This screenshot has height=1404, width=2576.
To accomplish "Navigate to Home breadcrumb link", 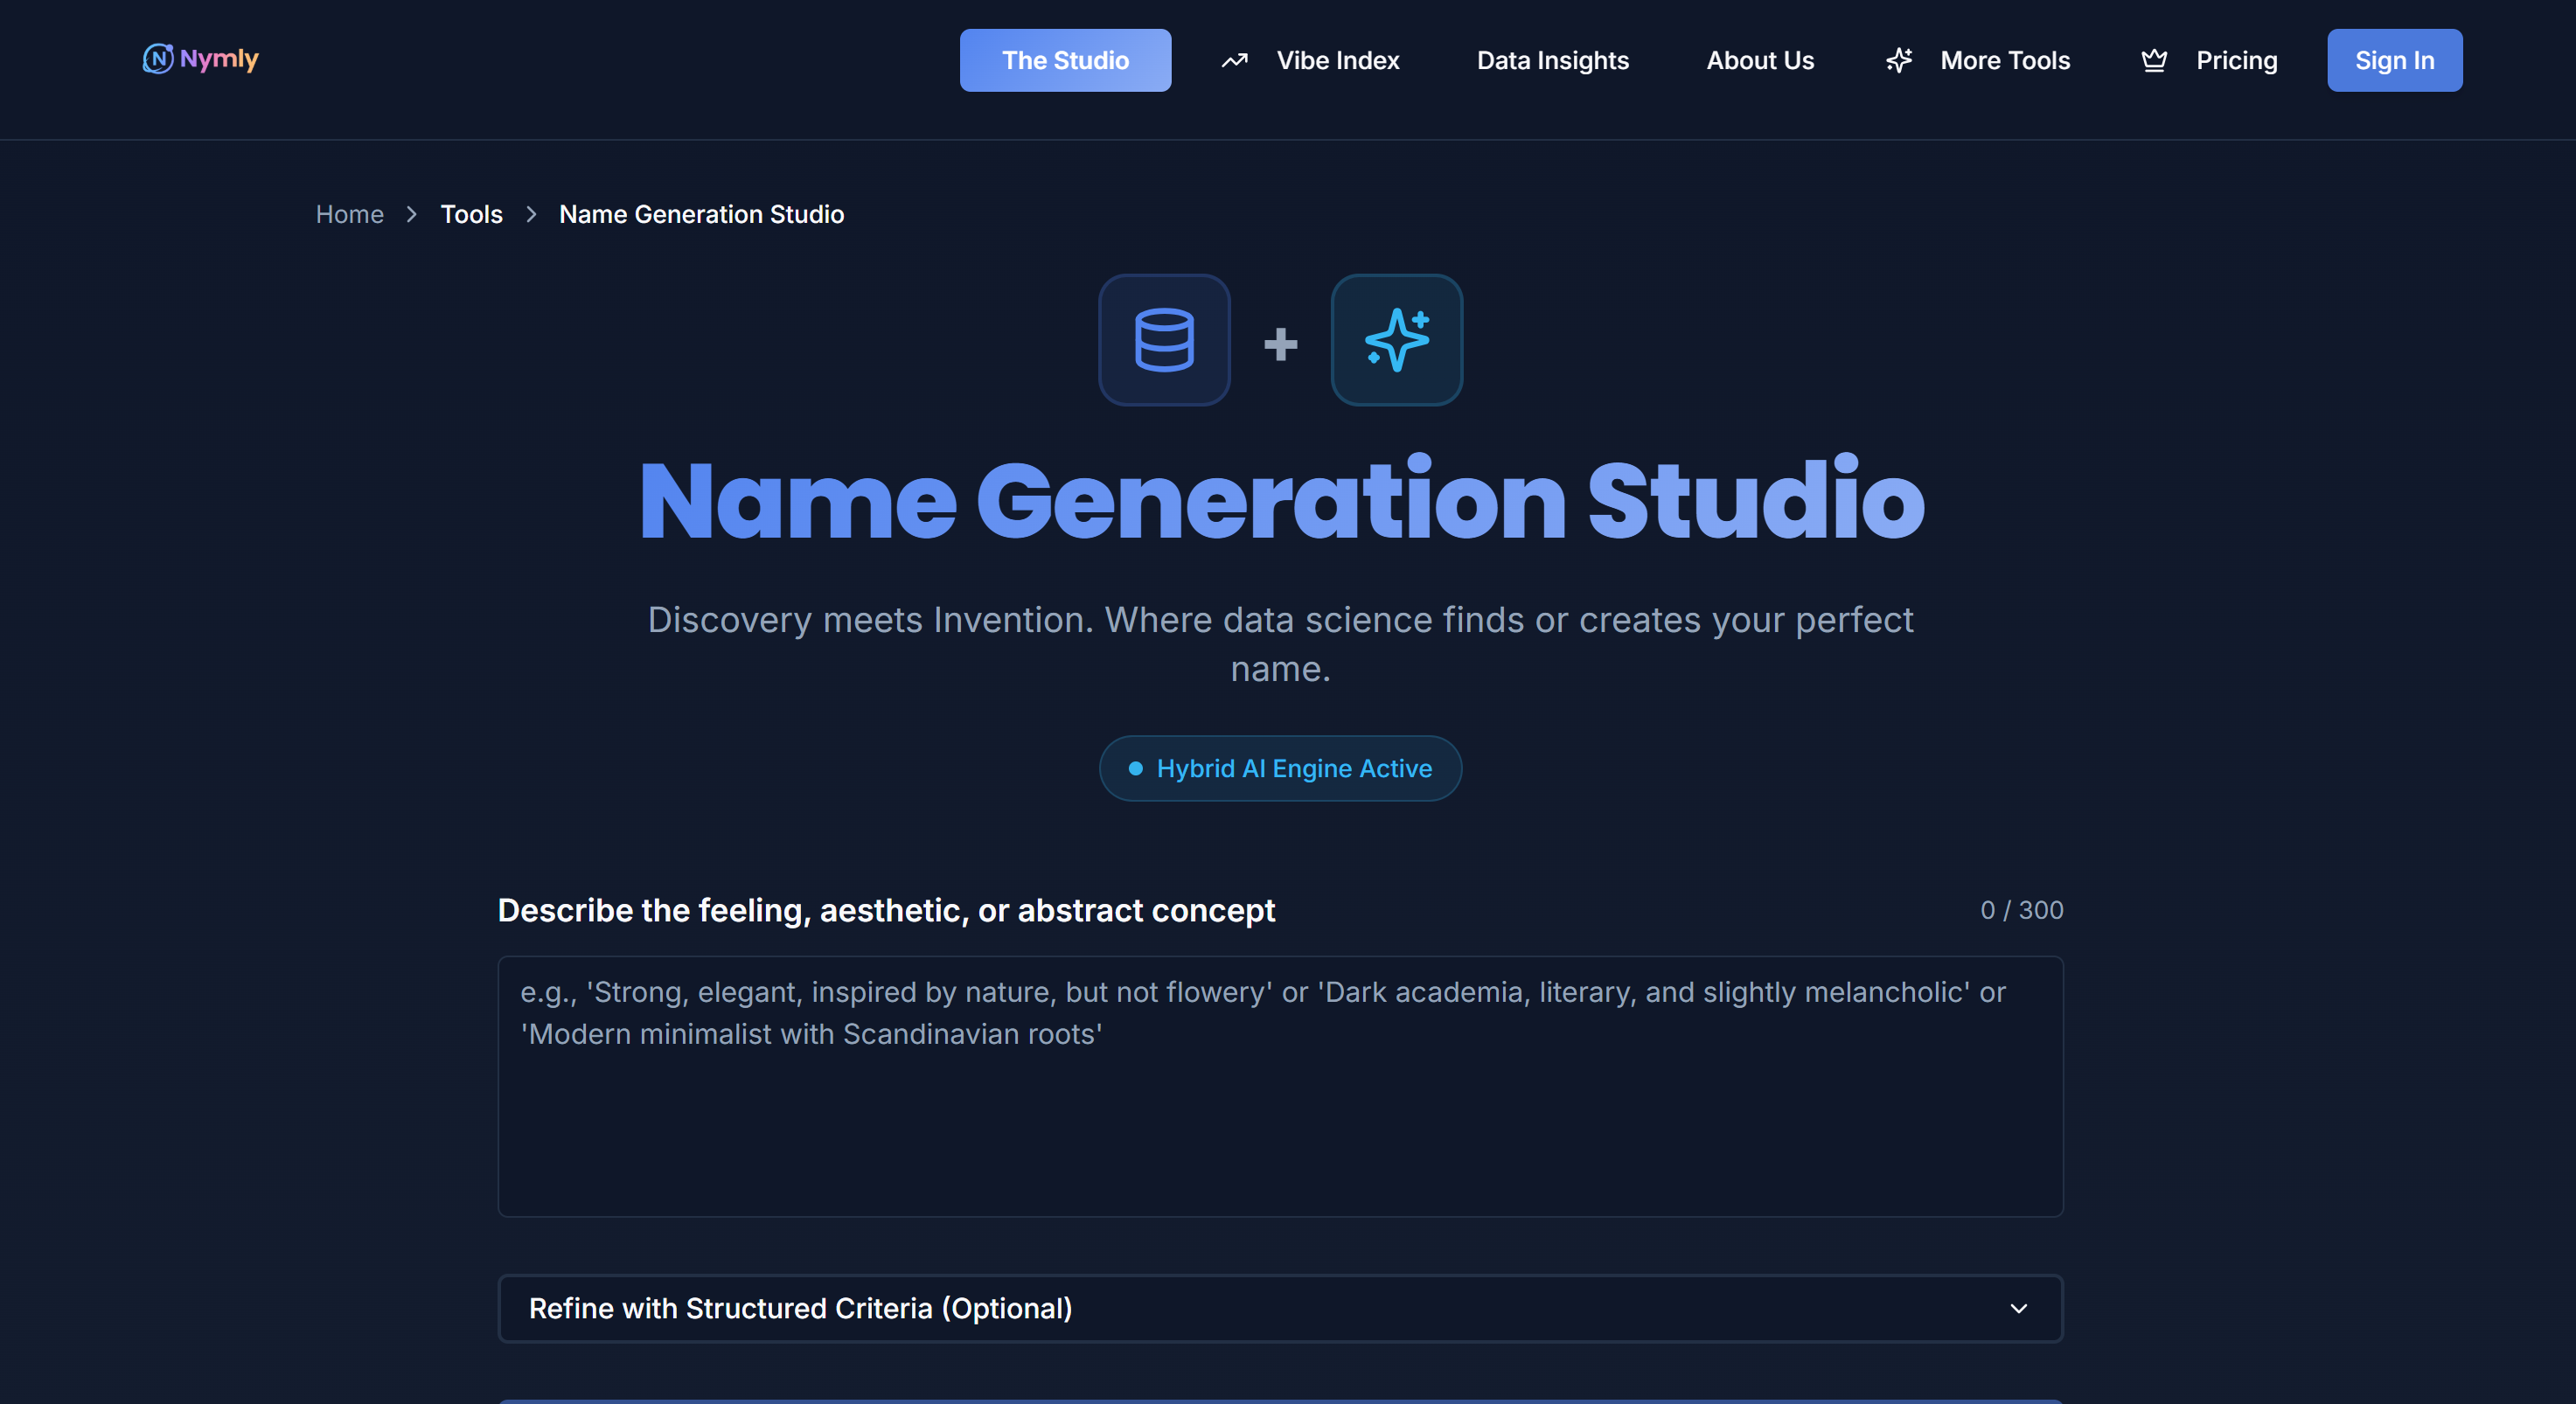I will coord(349,214).
